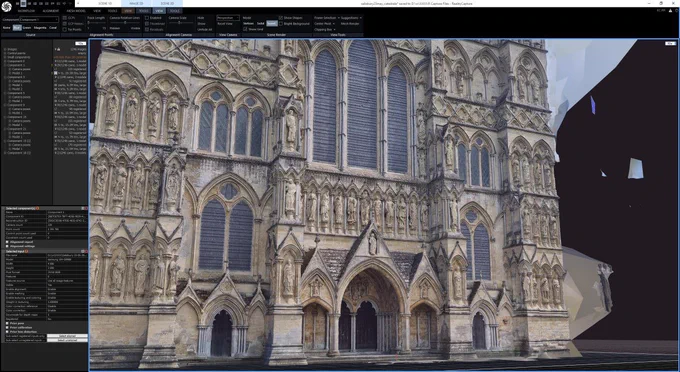
Task: Click the Enable alignment value field
Action: point(67,289)
